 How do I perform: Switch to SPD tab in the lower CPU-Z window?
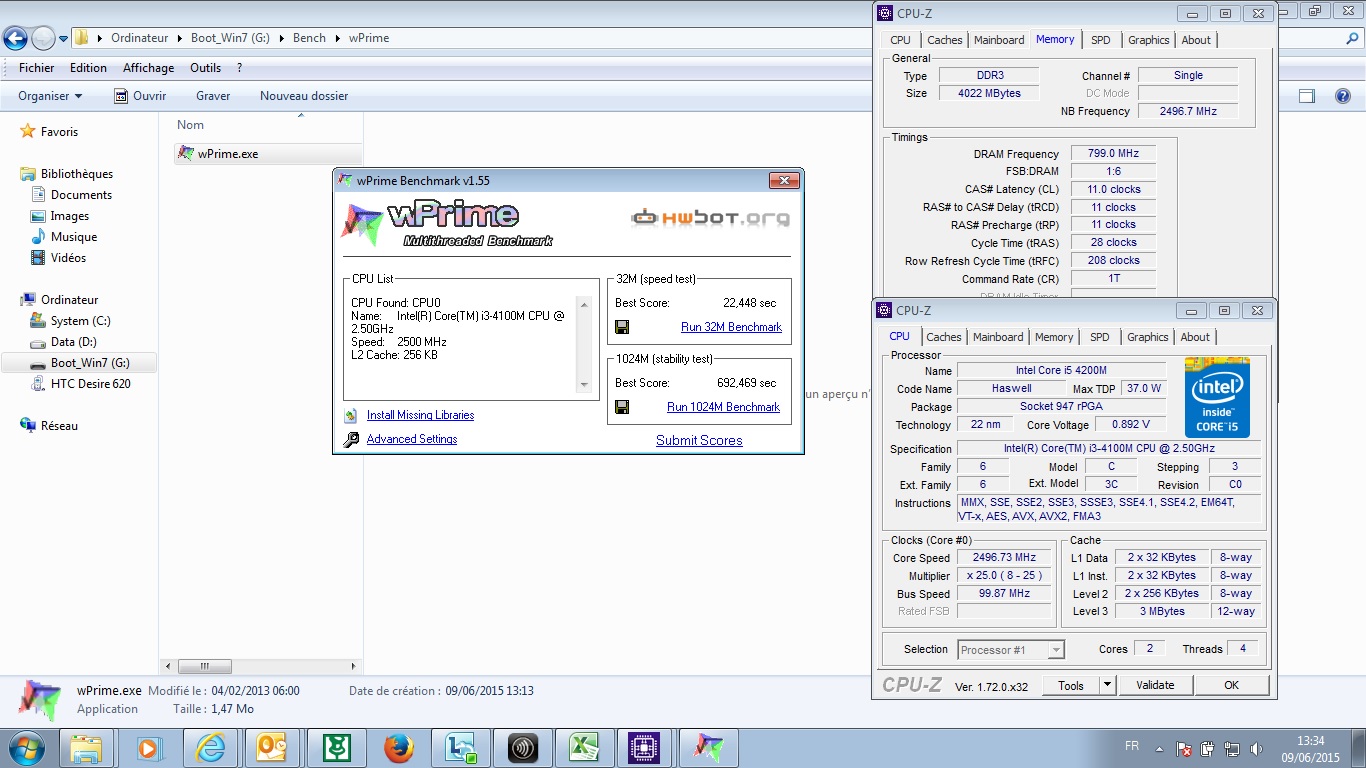tap(1099, 337)
